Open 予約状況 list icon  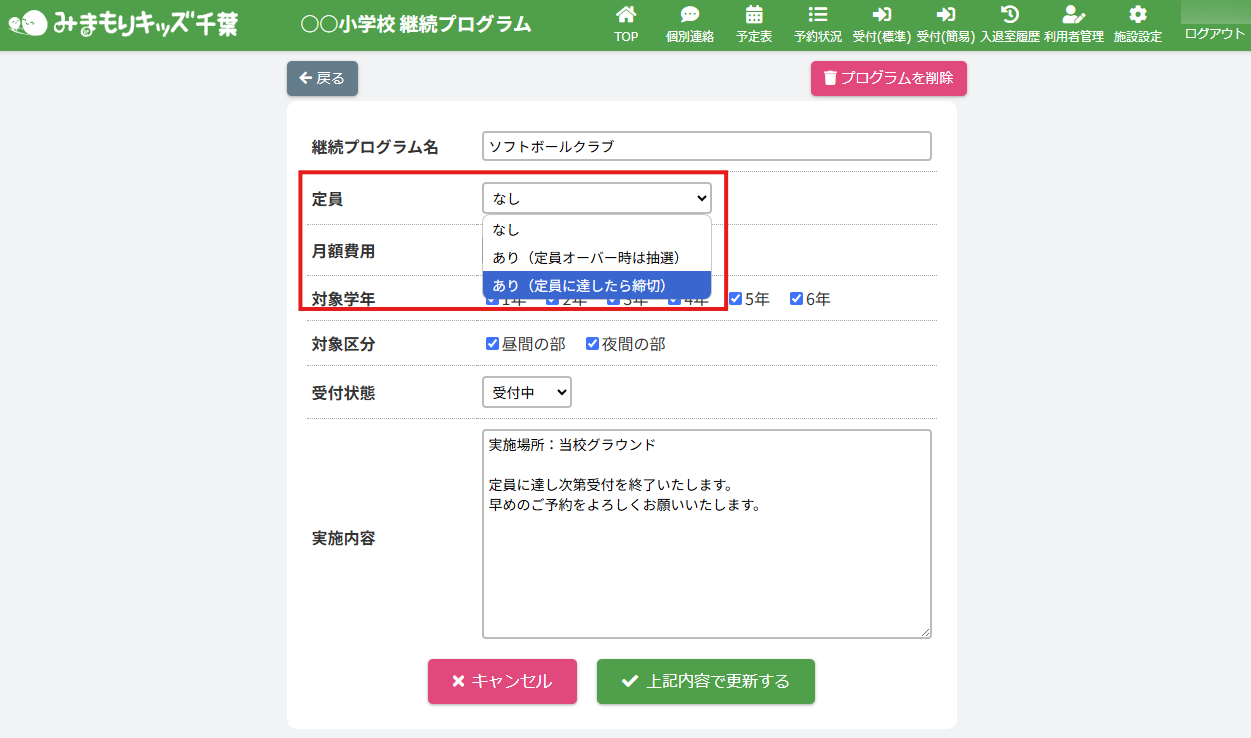(817, 15)
